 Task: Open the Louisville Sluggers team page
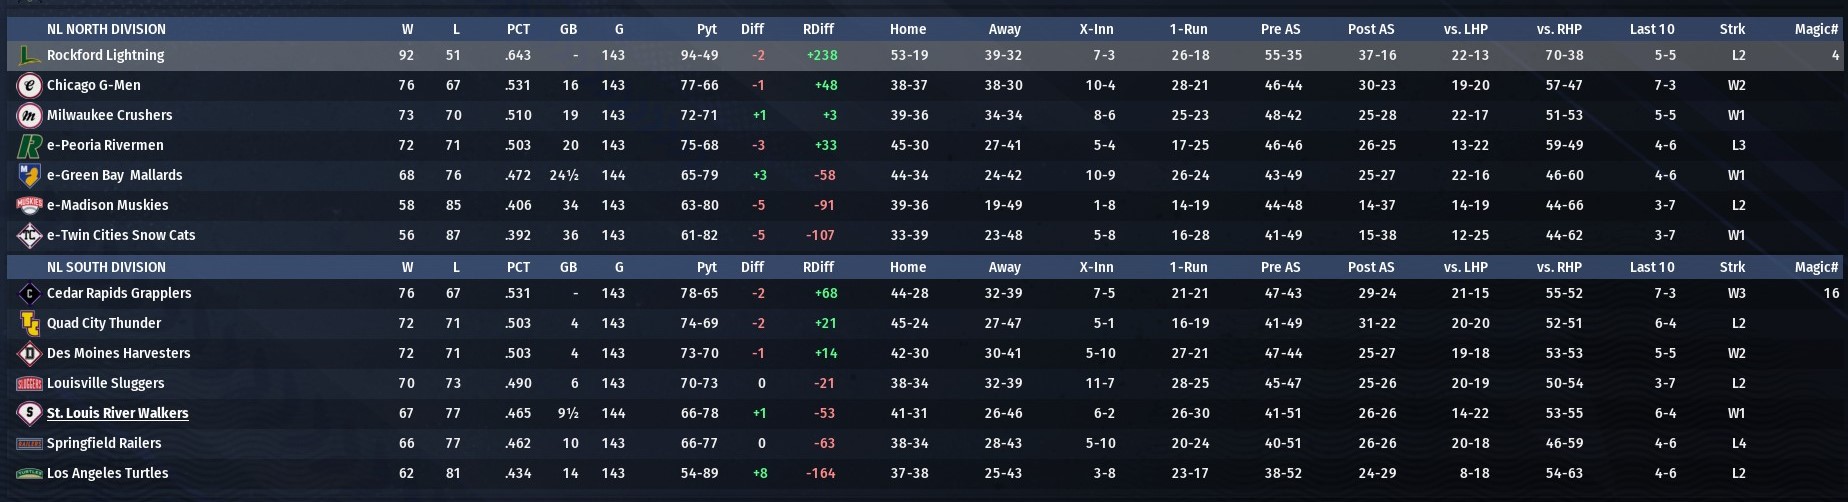pos(105,383)
